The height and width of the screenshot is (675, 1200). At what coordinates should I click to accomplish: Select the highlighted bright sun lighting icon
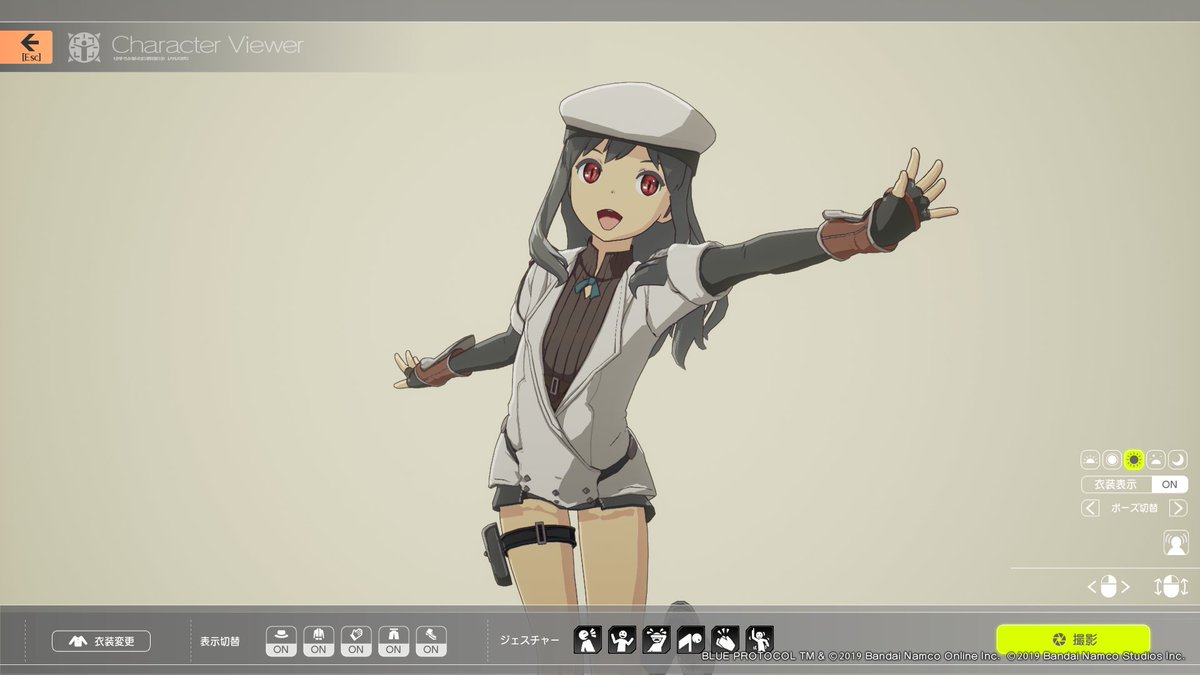coord(1134,460)
